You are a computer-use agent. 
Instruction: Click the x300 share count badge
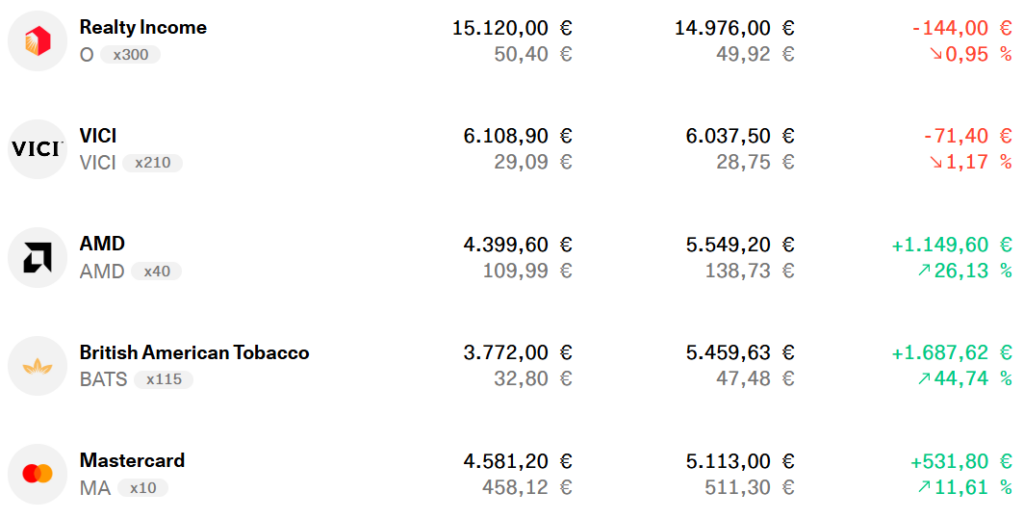tap(130, 55)
